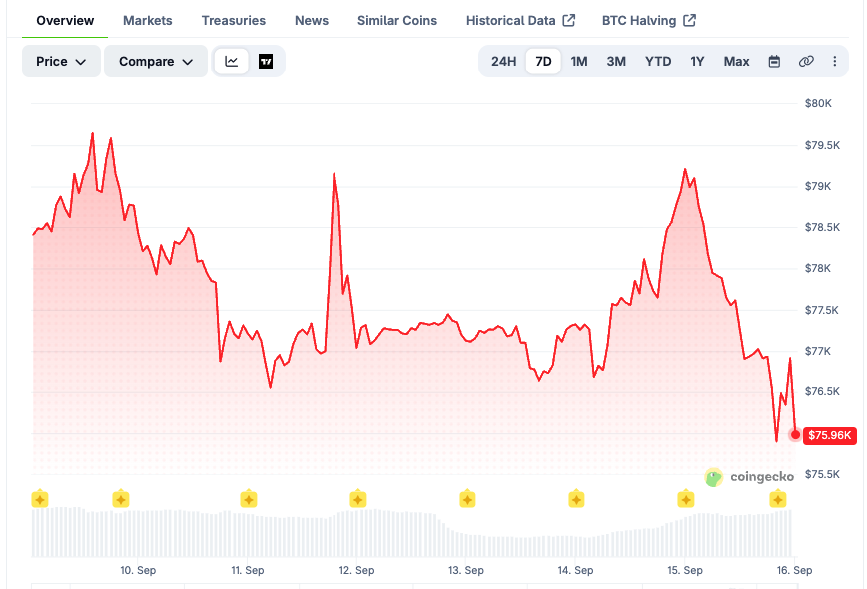
Task: Click the 16. Sep date label
Action: [x=794, y=570]
